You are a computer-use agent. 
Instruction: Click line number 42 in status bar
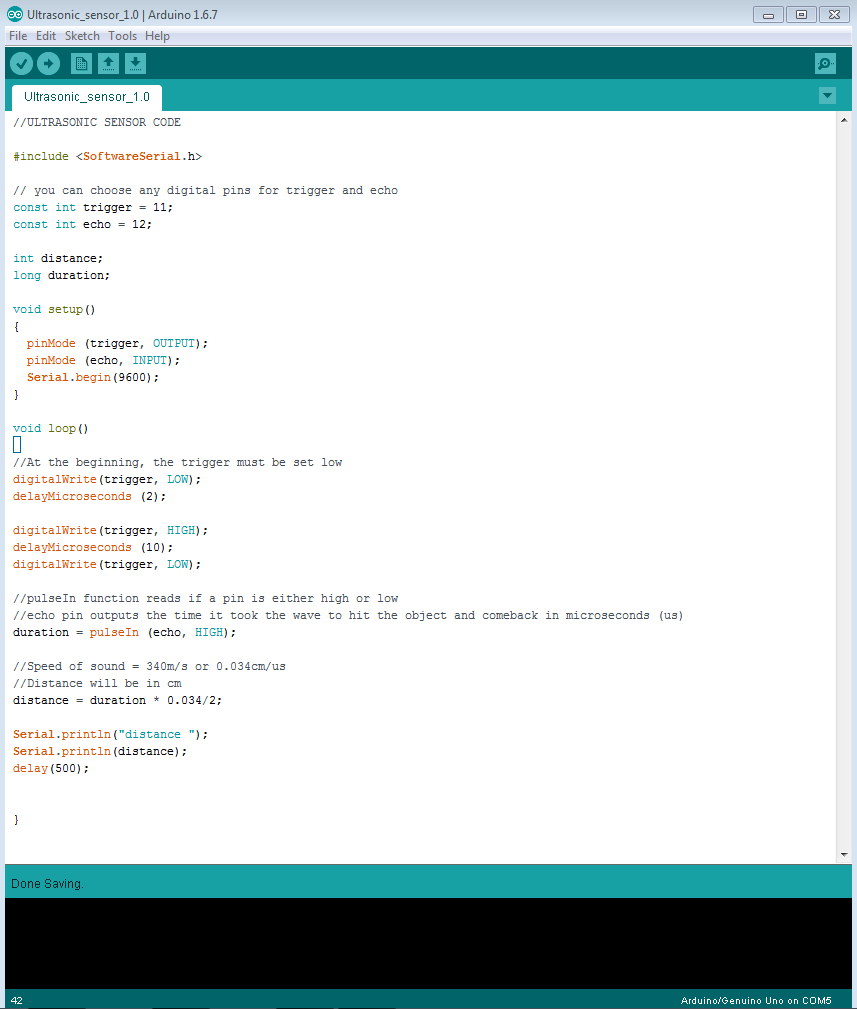coord(17,1000)
